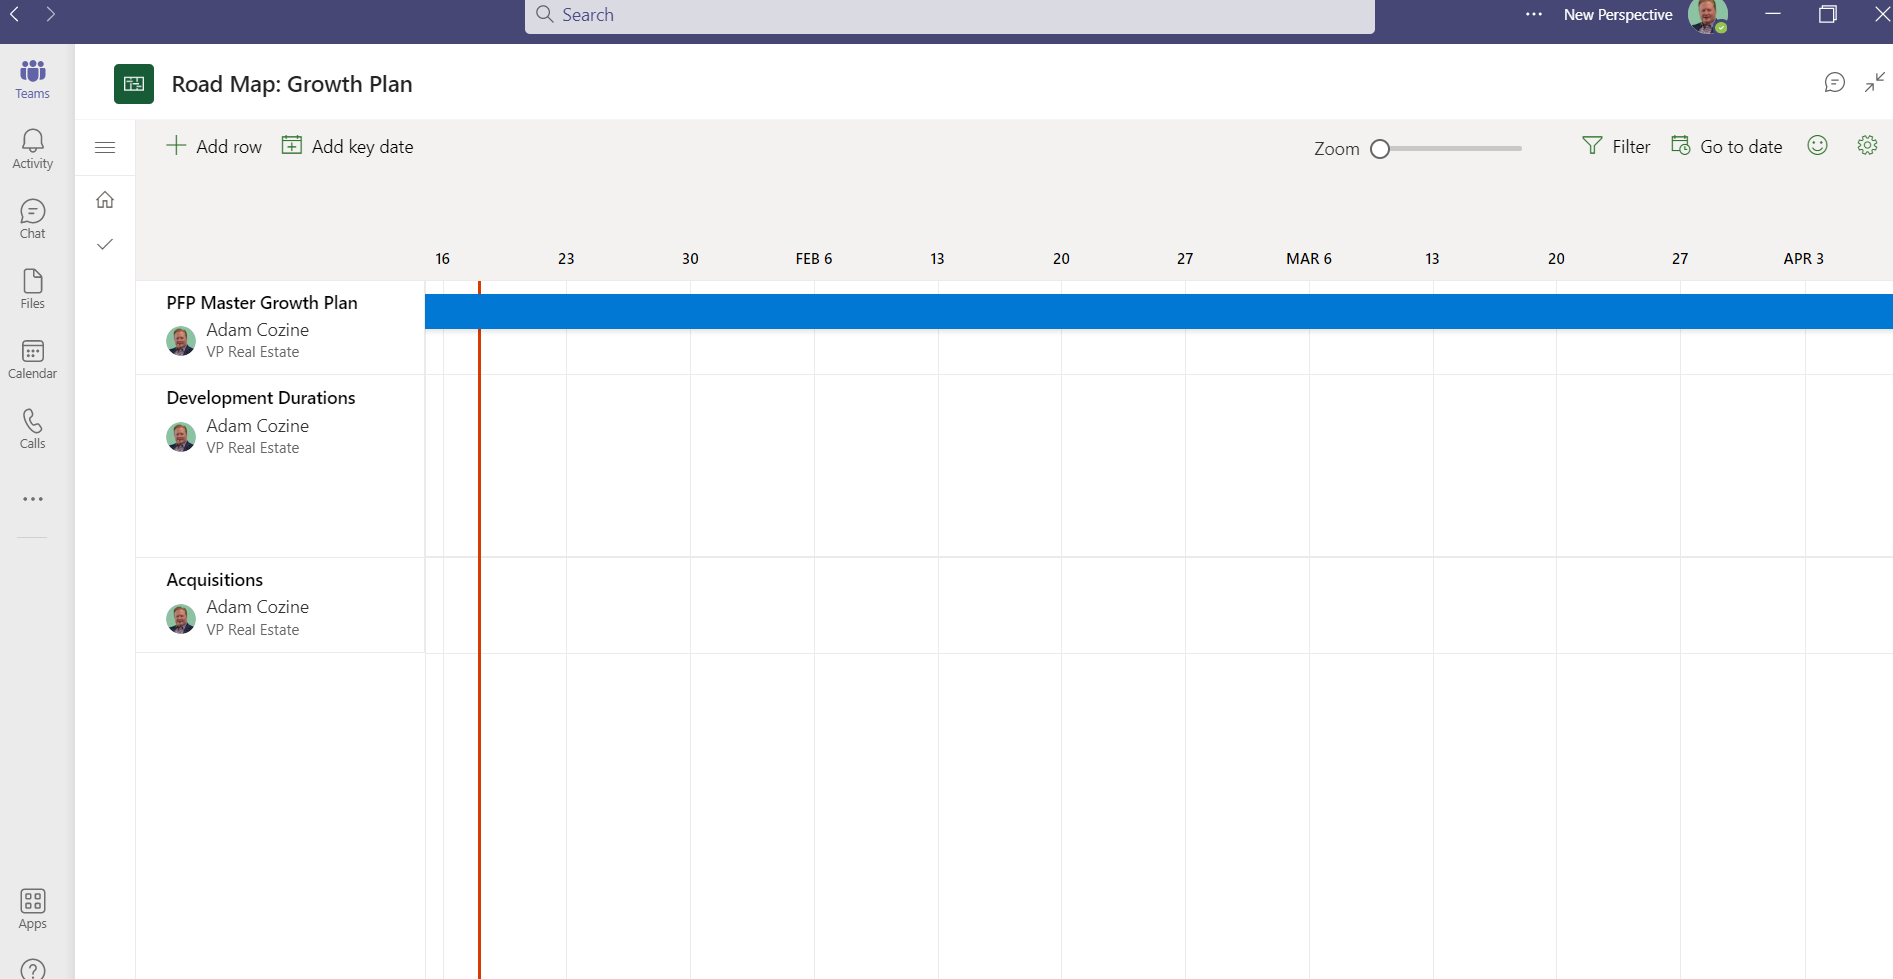Open the New Perspective profile menu
The image size is (1893, 979).
tap(1708, 15)
